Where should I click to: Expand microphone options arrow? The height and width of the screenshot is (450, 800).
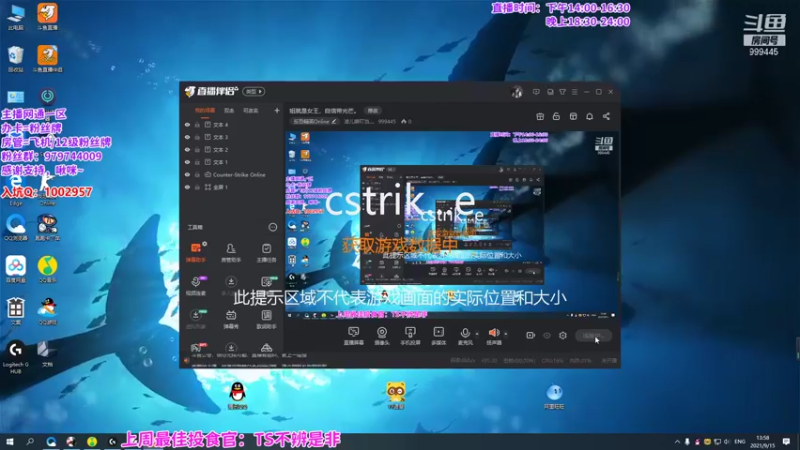tap(477, 334)
